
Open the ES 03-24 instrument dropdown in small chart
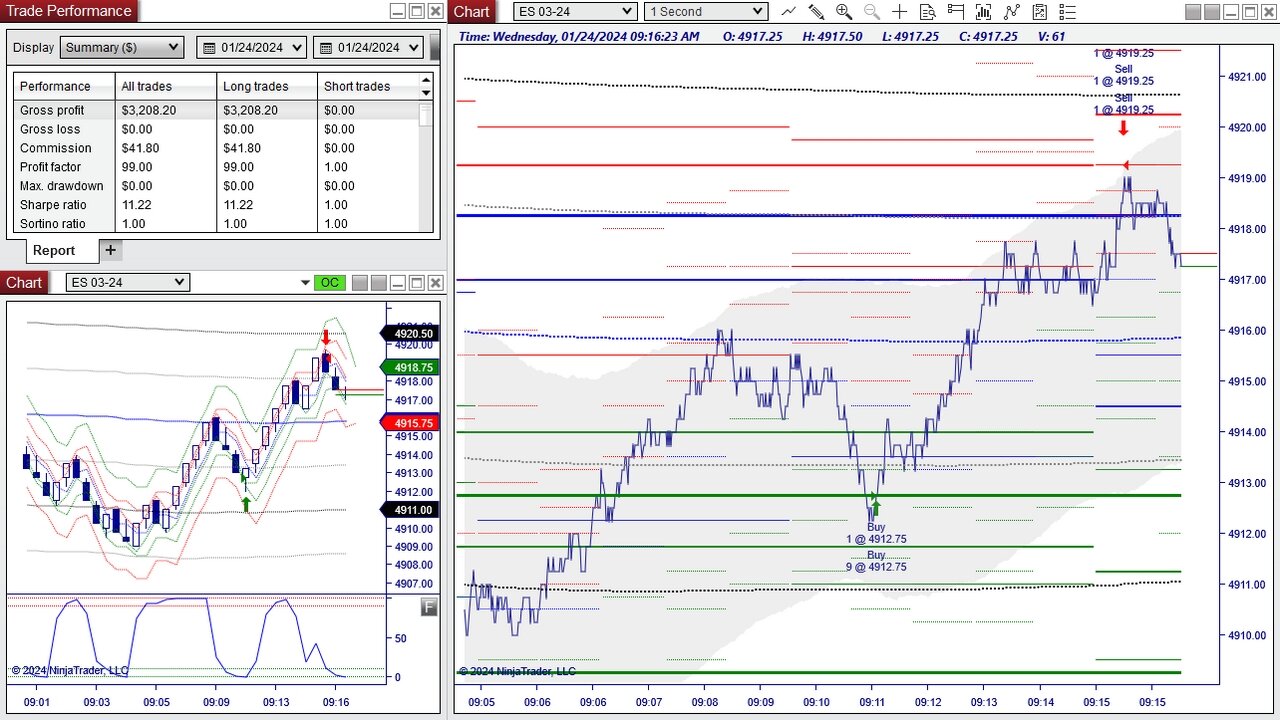click(127, 283)
